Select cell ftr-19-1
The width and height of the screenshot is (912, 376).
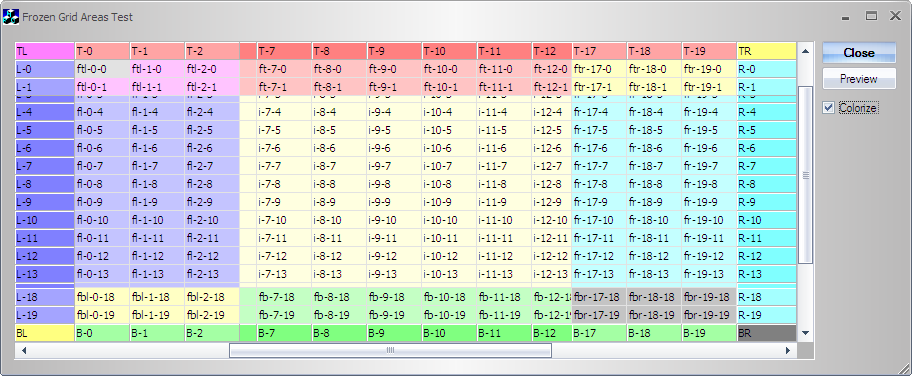click(x=709, y=87)
